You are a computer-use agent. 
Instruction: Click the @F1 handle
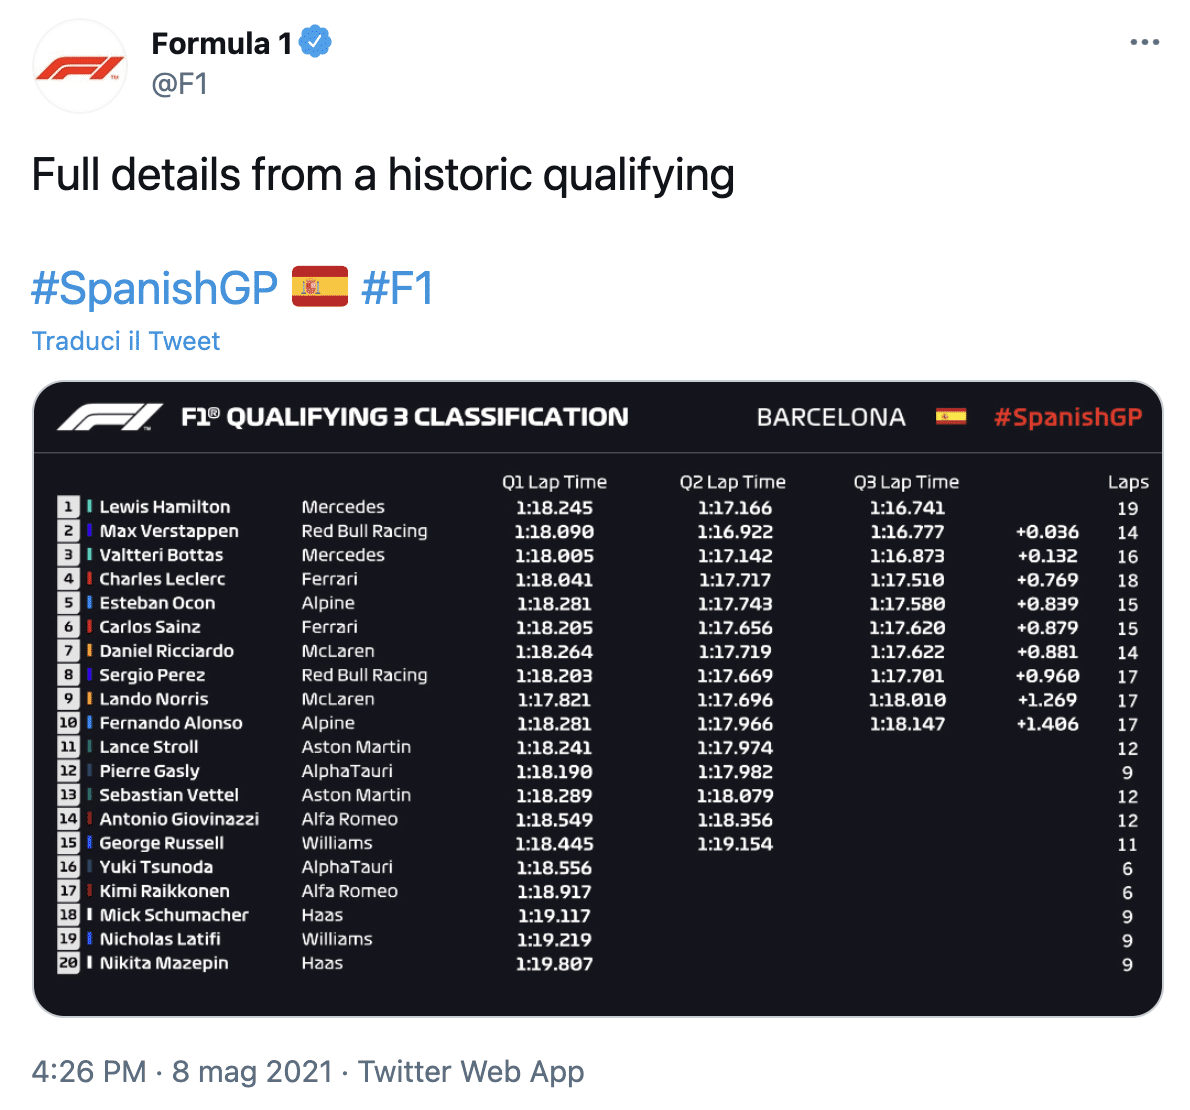180,83
